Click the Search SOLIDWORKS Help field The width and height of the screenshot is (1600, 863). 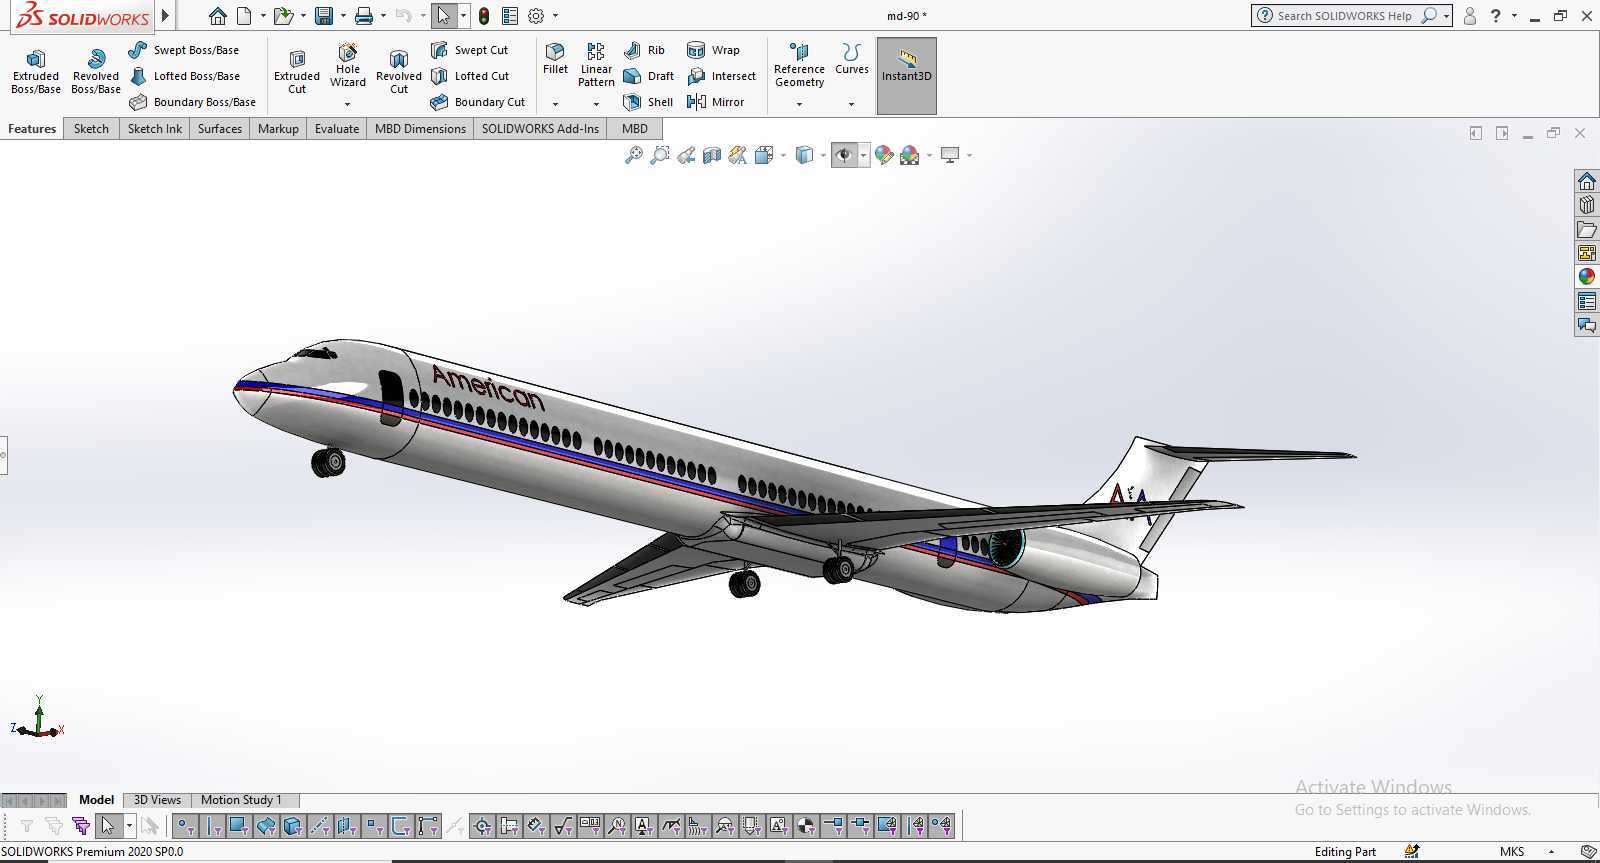[1344, 16]
